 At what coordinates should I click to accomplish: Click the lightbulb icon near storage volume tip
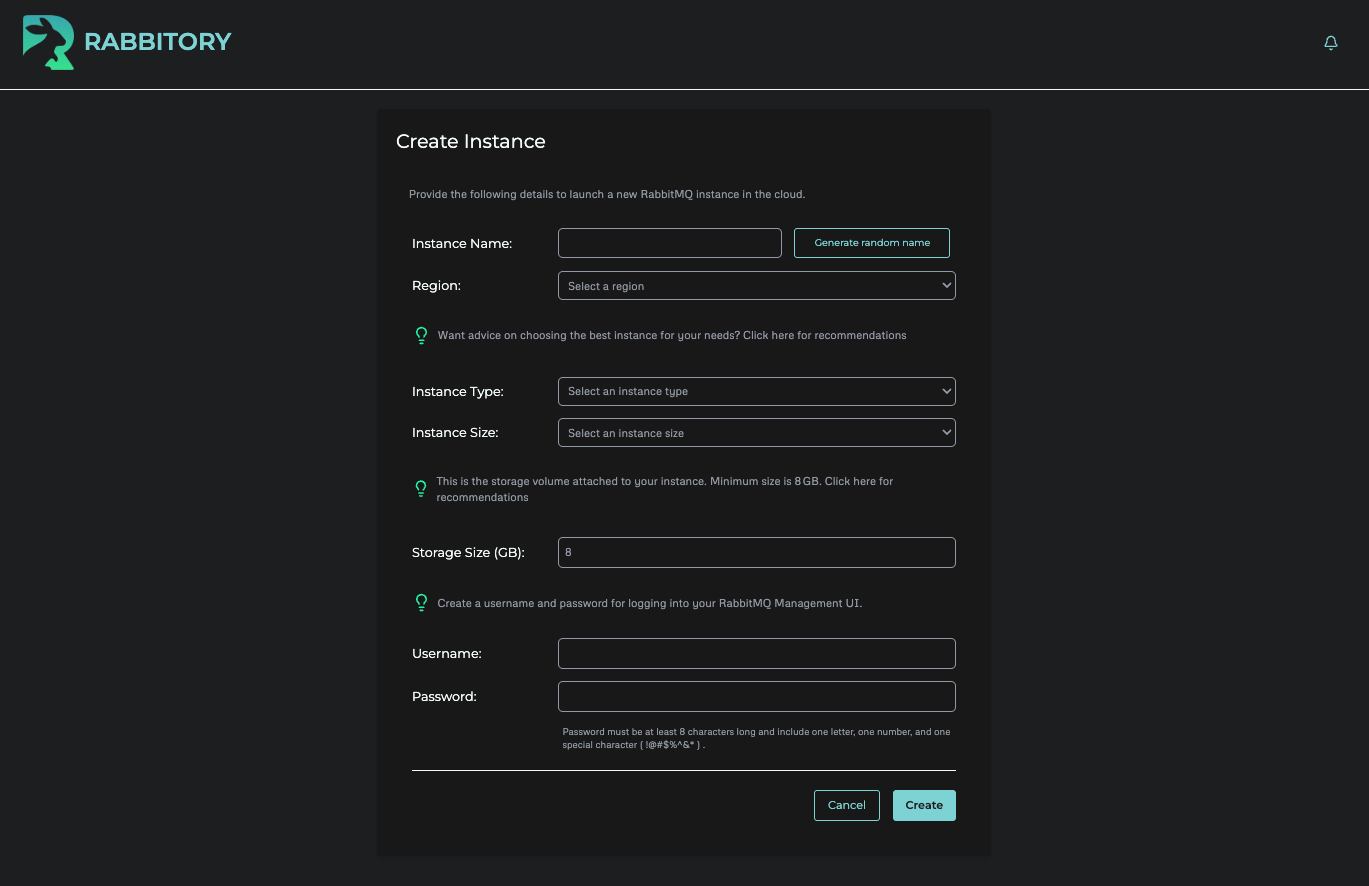pos(421,489)
